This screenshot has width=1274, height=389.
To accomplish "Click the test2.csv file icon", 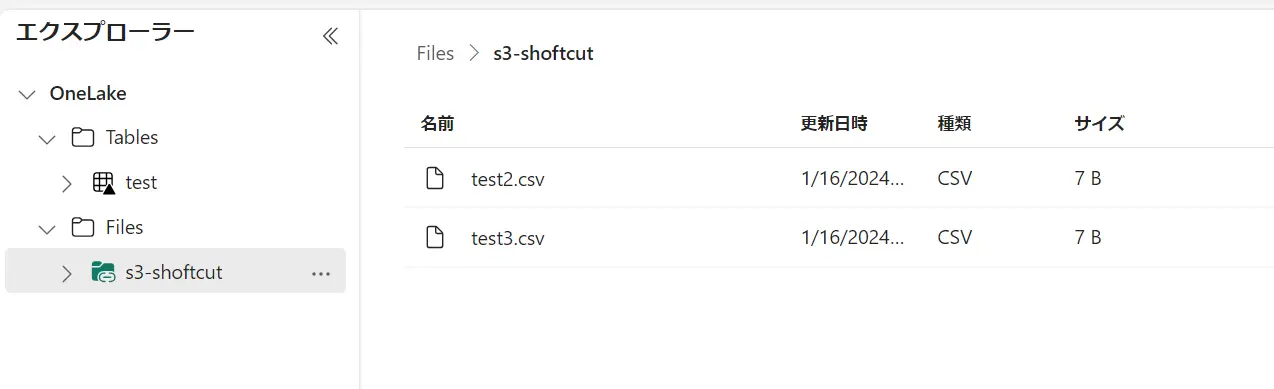I will coord(434,179).
